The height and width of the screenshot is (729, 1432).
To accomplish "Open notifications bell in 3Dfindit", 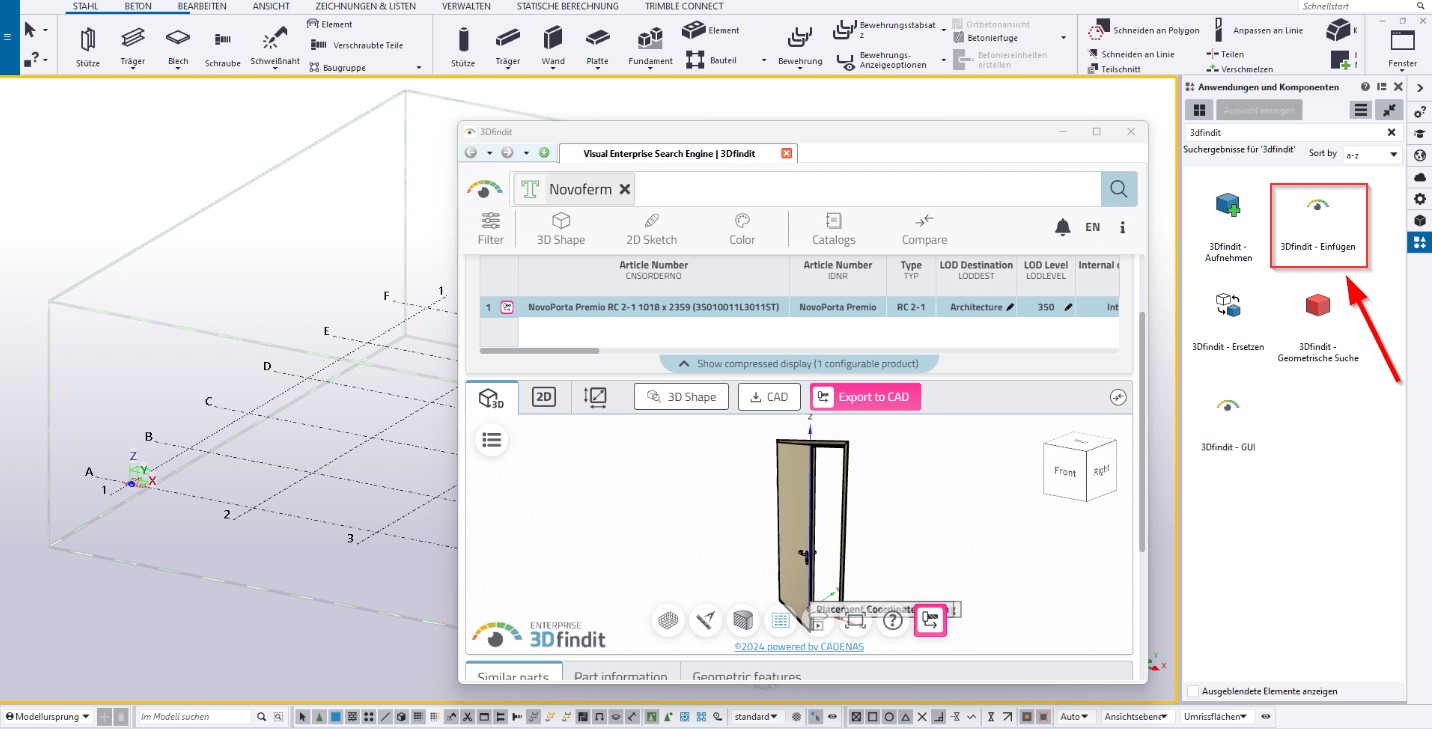I will coord(1064,227).
